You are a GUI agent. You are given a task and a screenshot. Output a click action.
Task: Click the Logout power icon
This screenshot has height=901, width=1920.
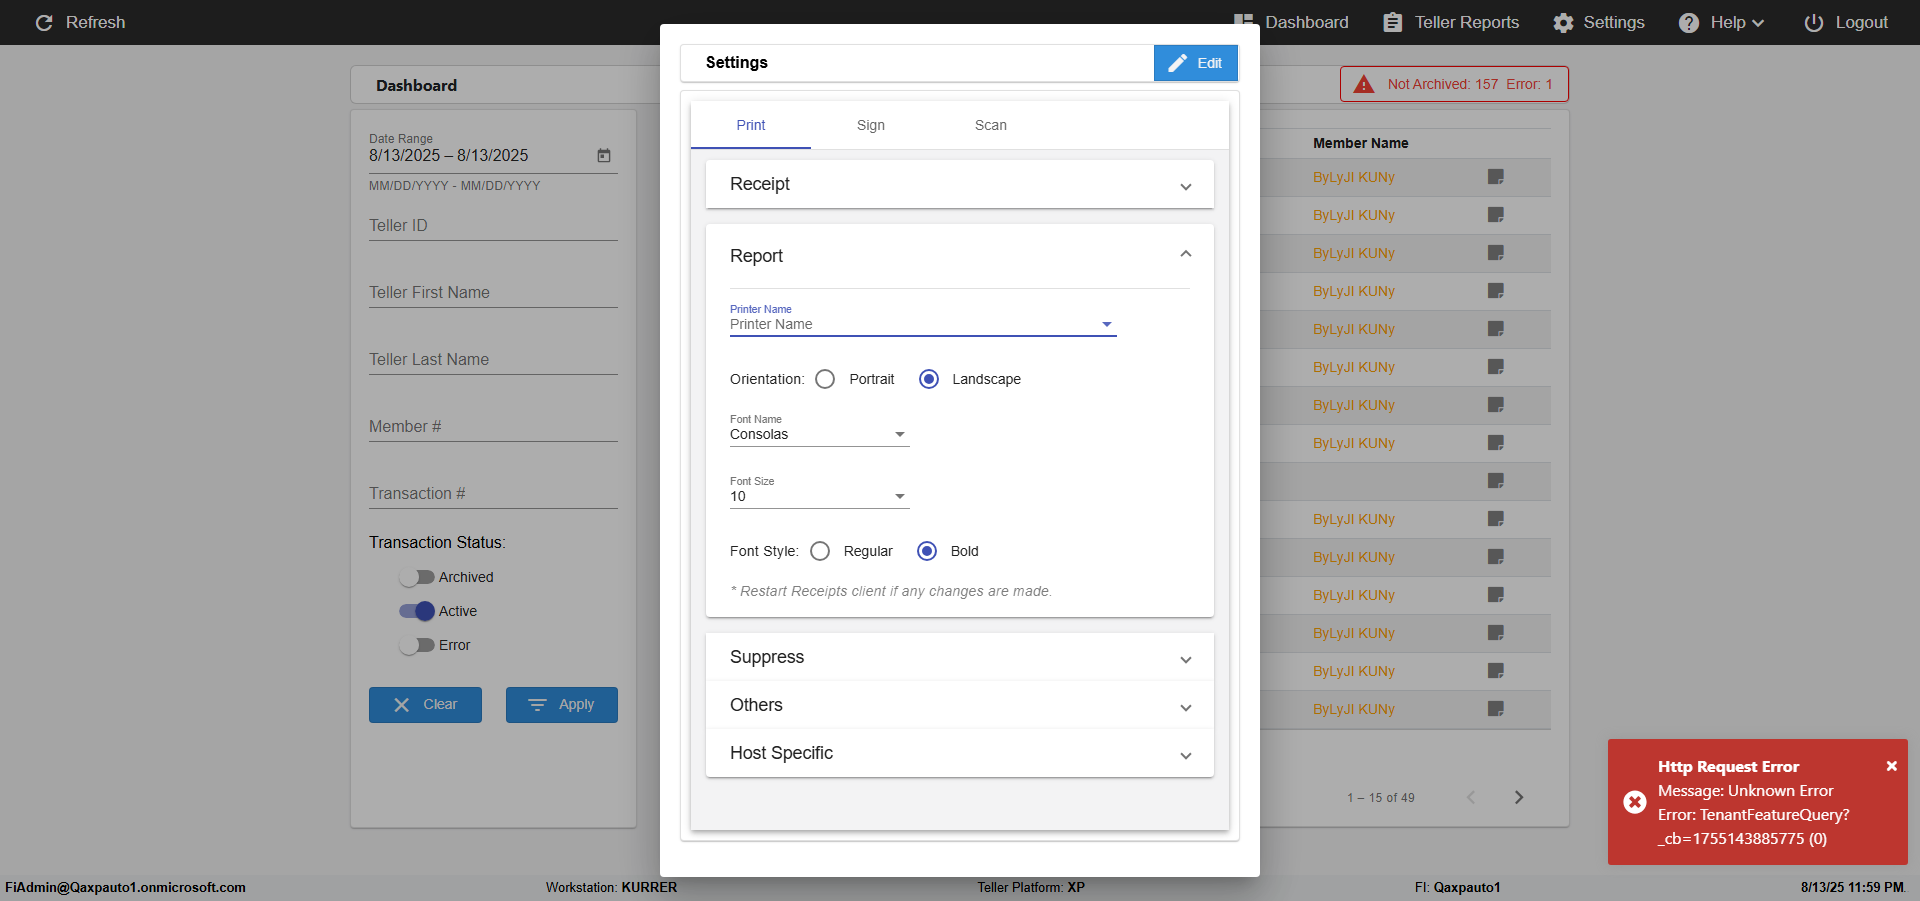[1813, 22]
